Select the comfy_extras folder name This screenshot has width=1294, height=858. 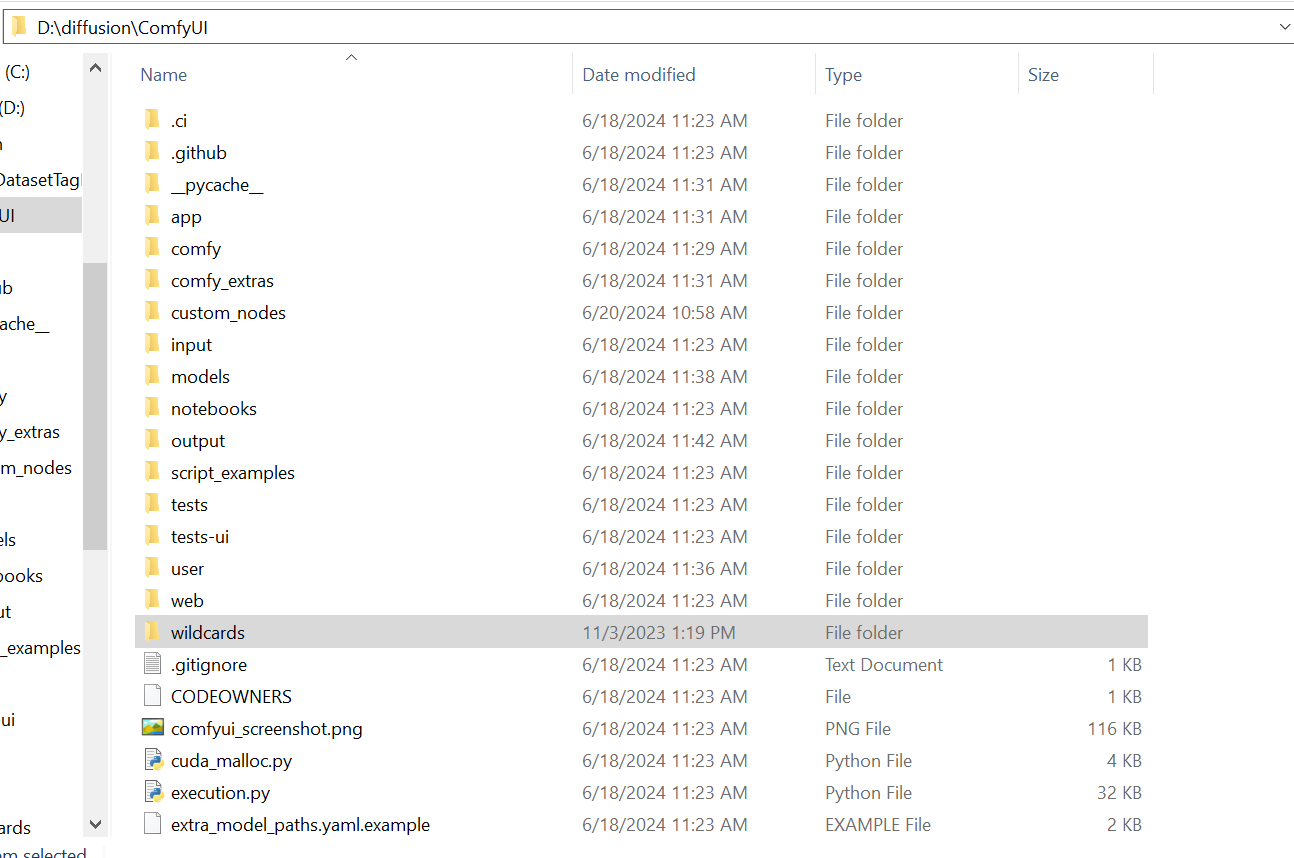(x=222, y=281)
